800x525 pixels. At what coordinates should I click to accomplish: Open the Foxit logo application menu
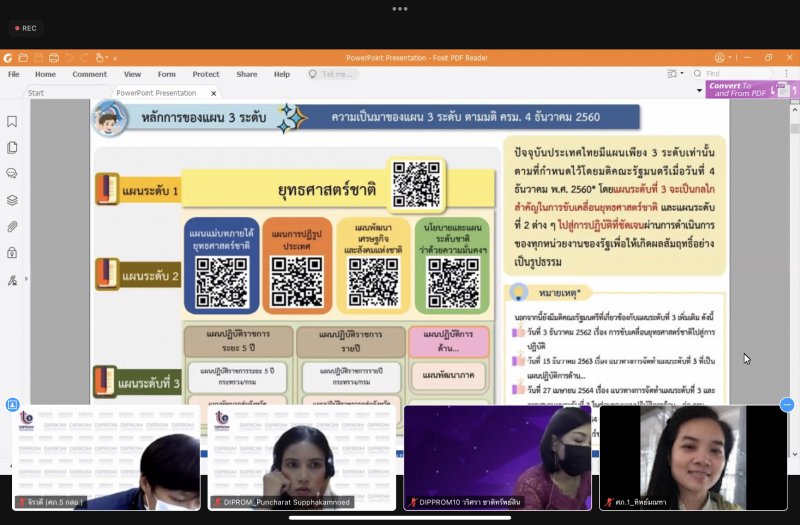(x=8, y=58)
